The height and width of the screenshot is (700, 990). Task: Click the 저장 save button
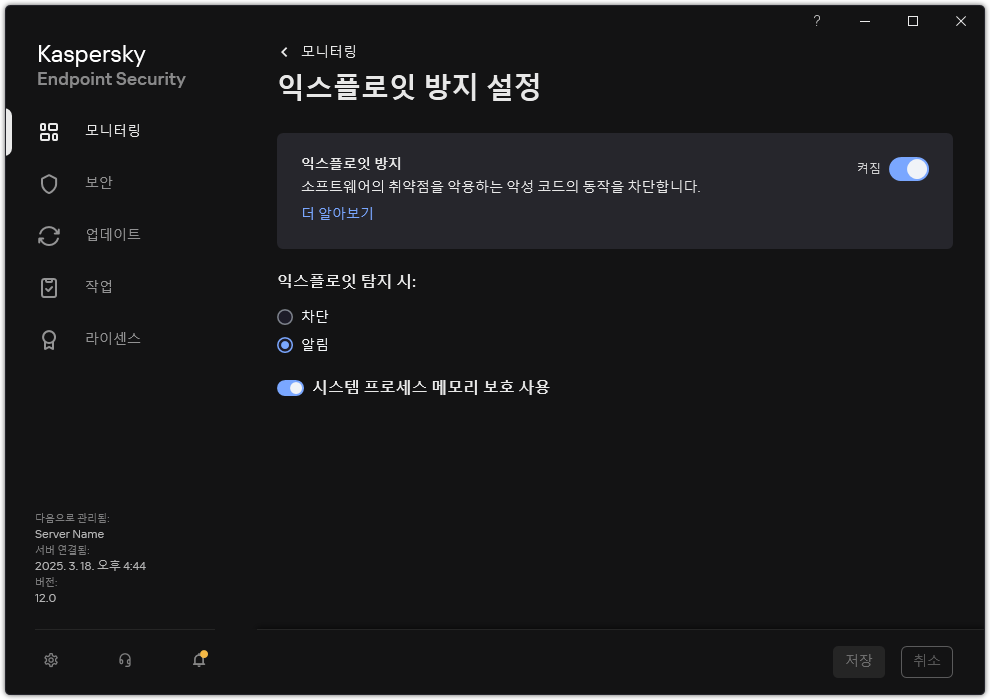[x=858, y=661]
